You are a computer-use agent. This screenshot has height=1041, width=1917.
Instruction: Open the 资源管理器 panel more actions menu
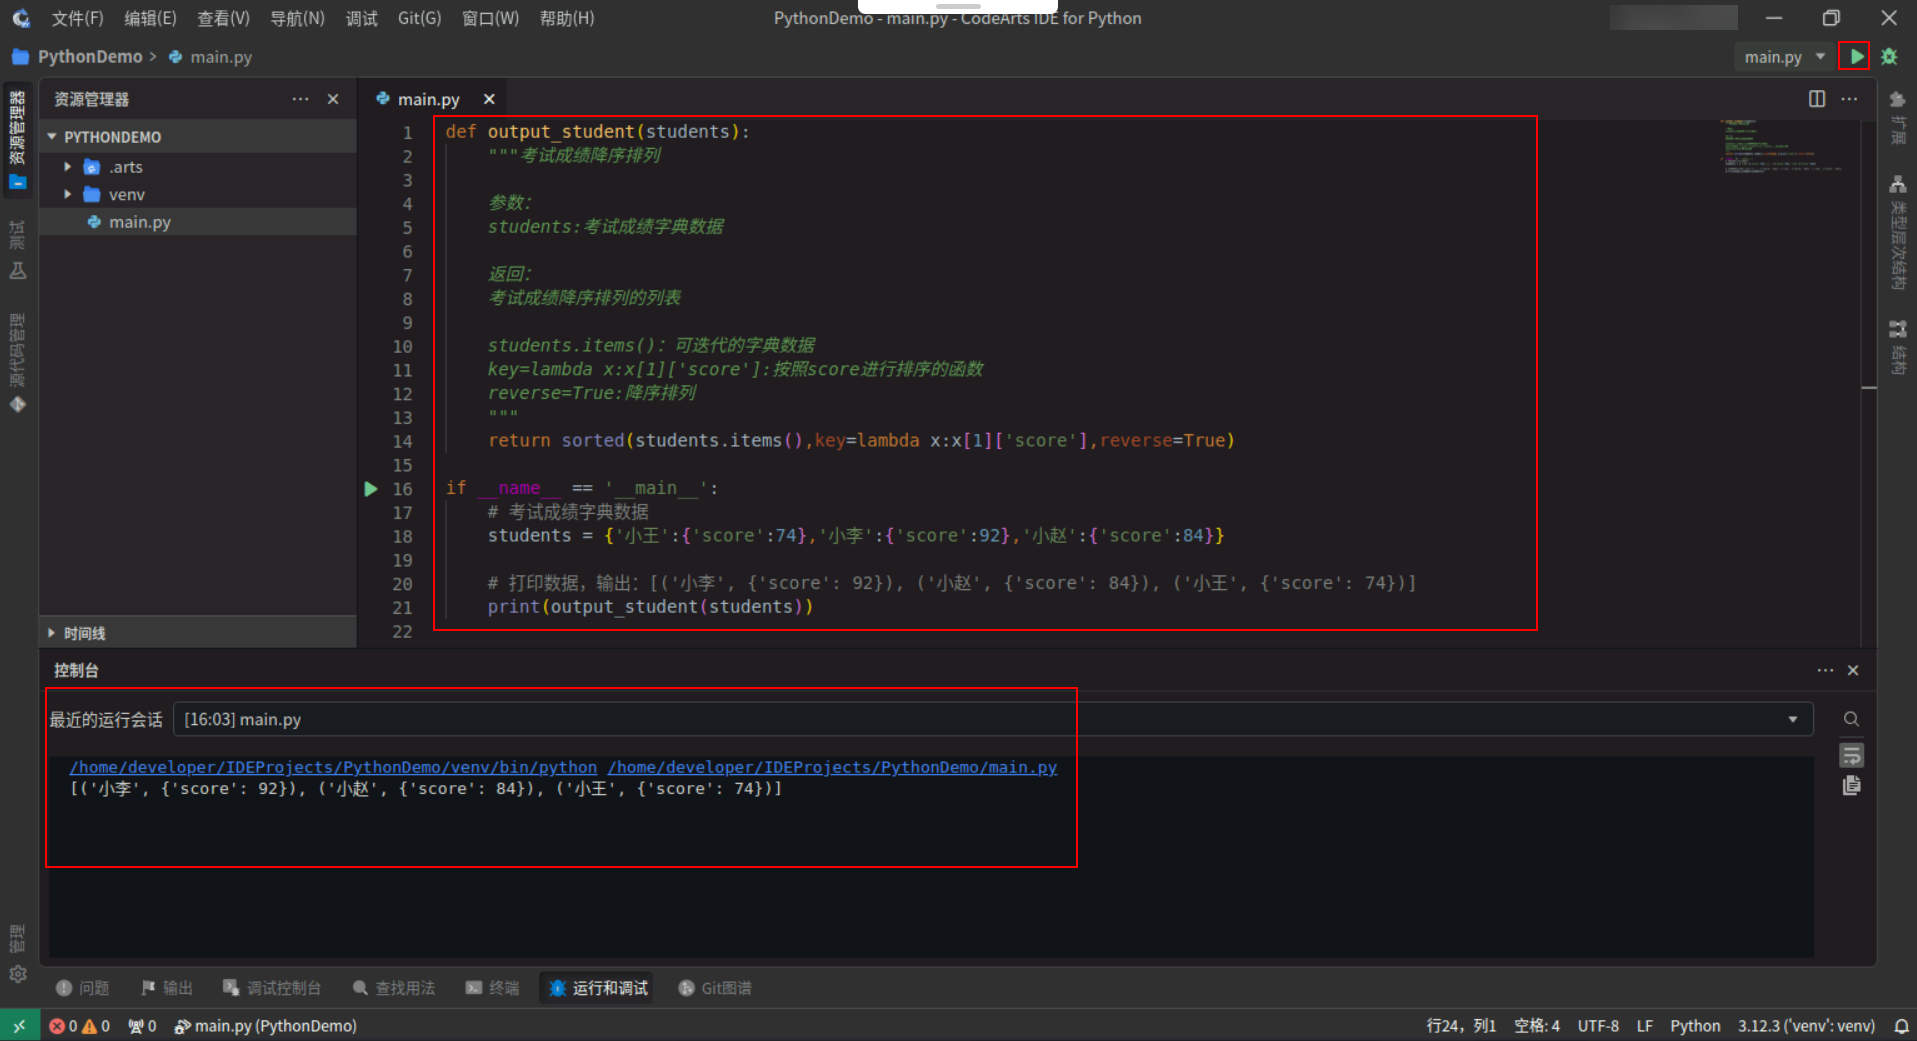point(300,99)
